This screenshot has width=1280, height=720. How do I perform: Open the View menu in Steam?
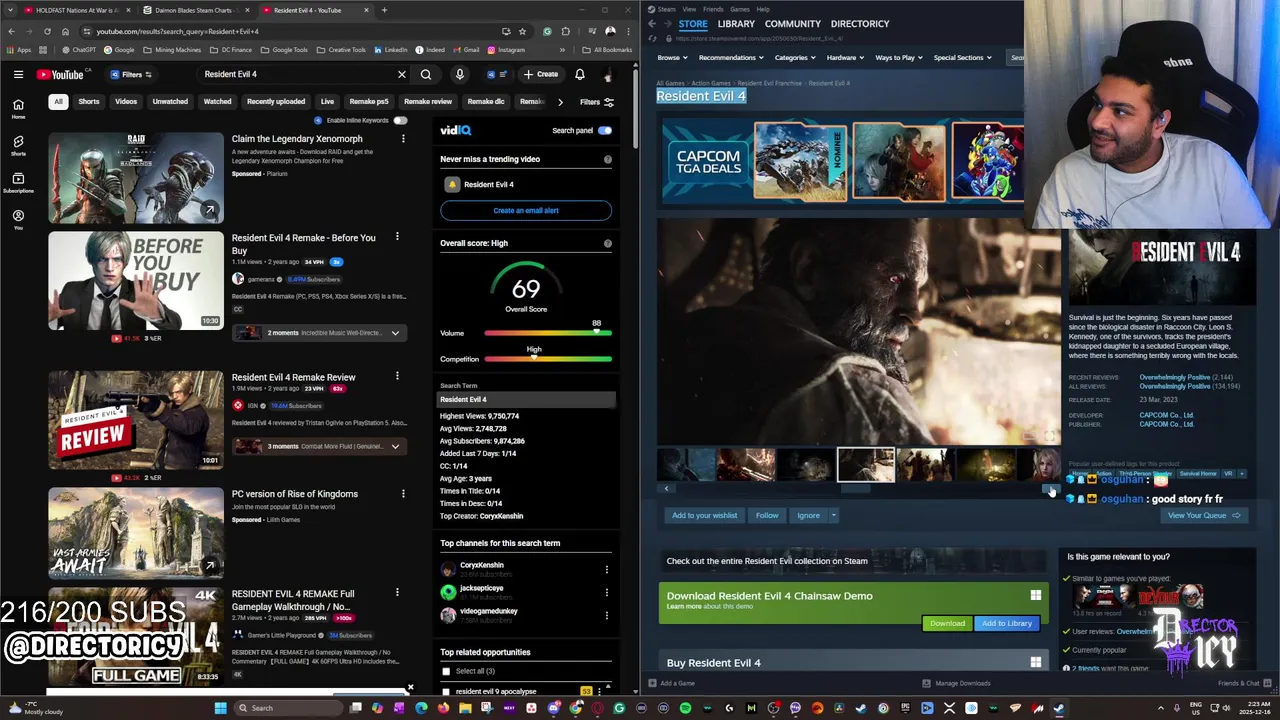coord(689,9)
